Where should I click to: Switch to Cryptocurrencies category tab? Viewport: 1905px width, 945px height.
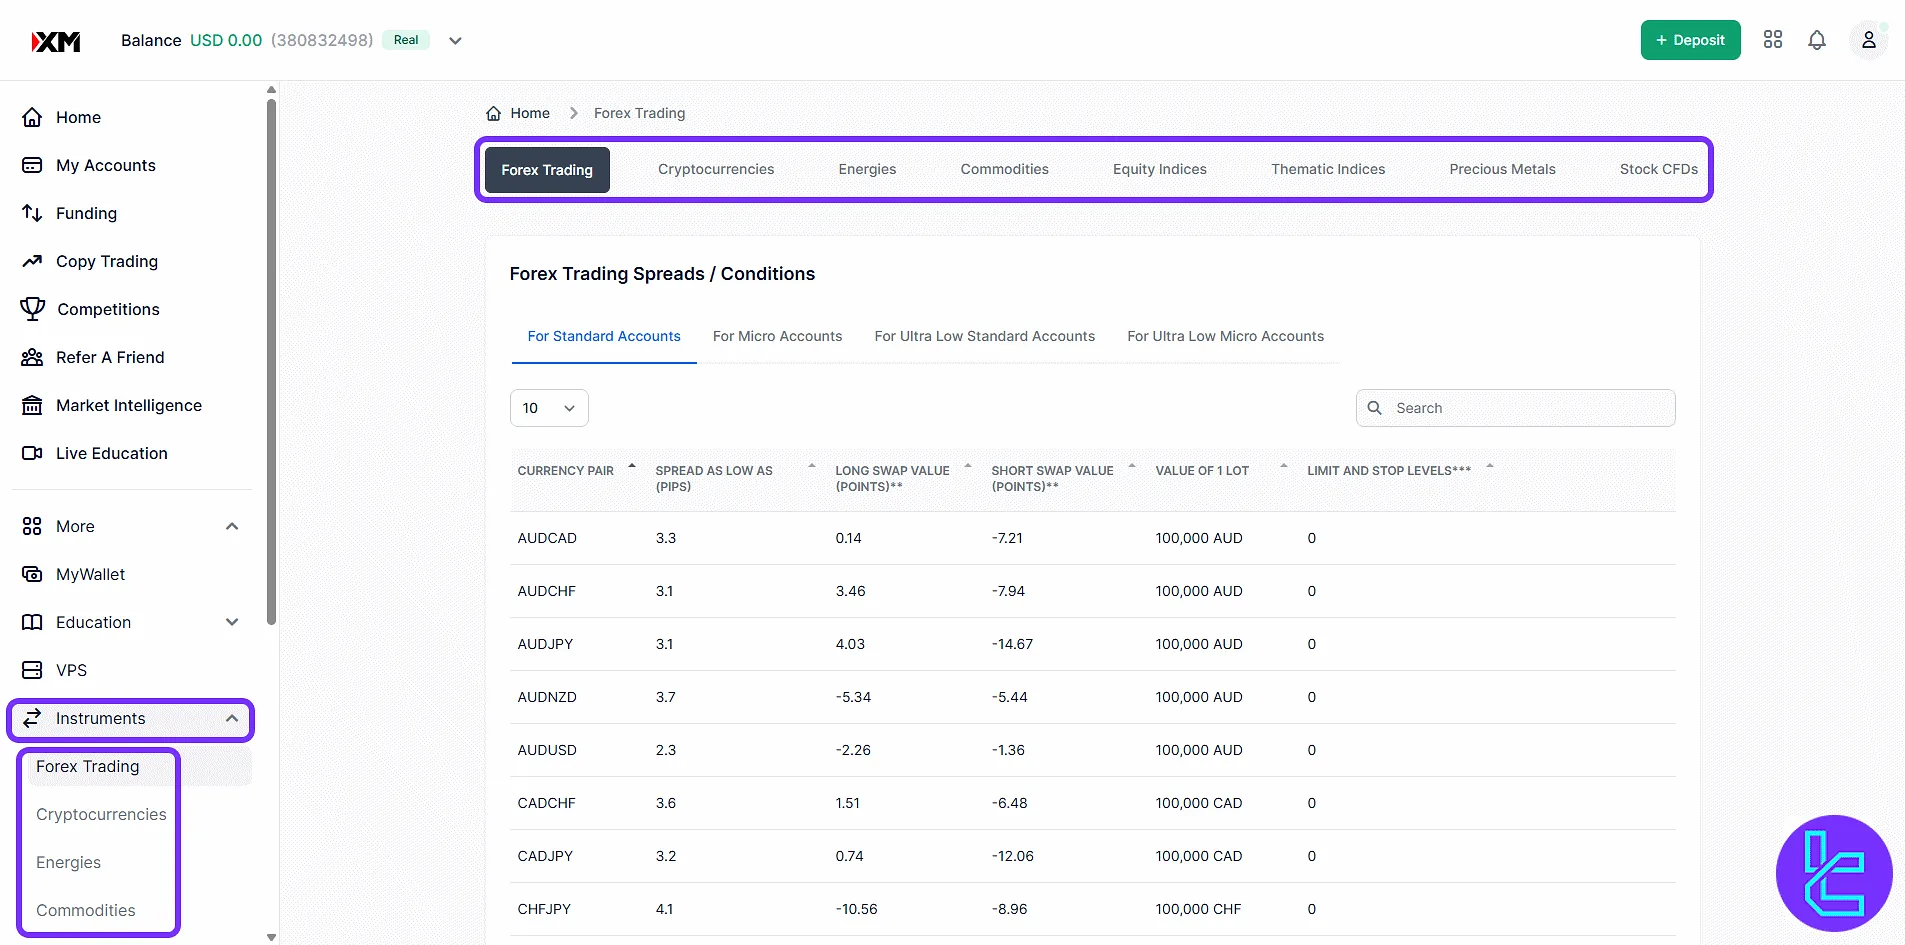click(x=716, y=169)
